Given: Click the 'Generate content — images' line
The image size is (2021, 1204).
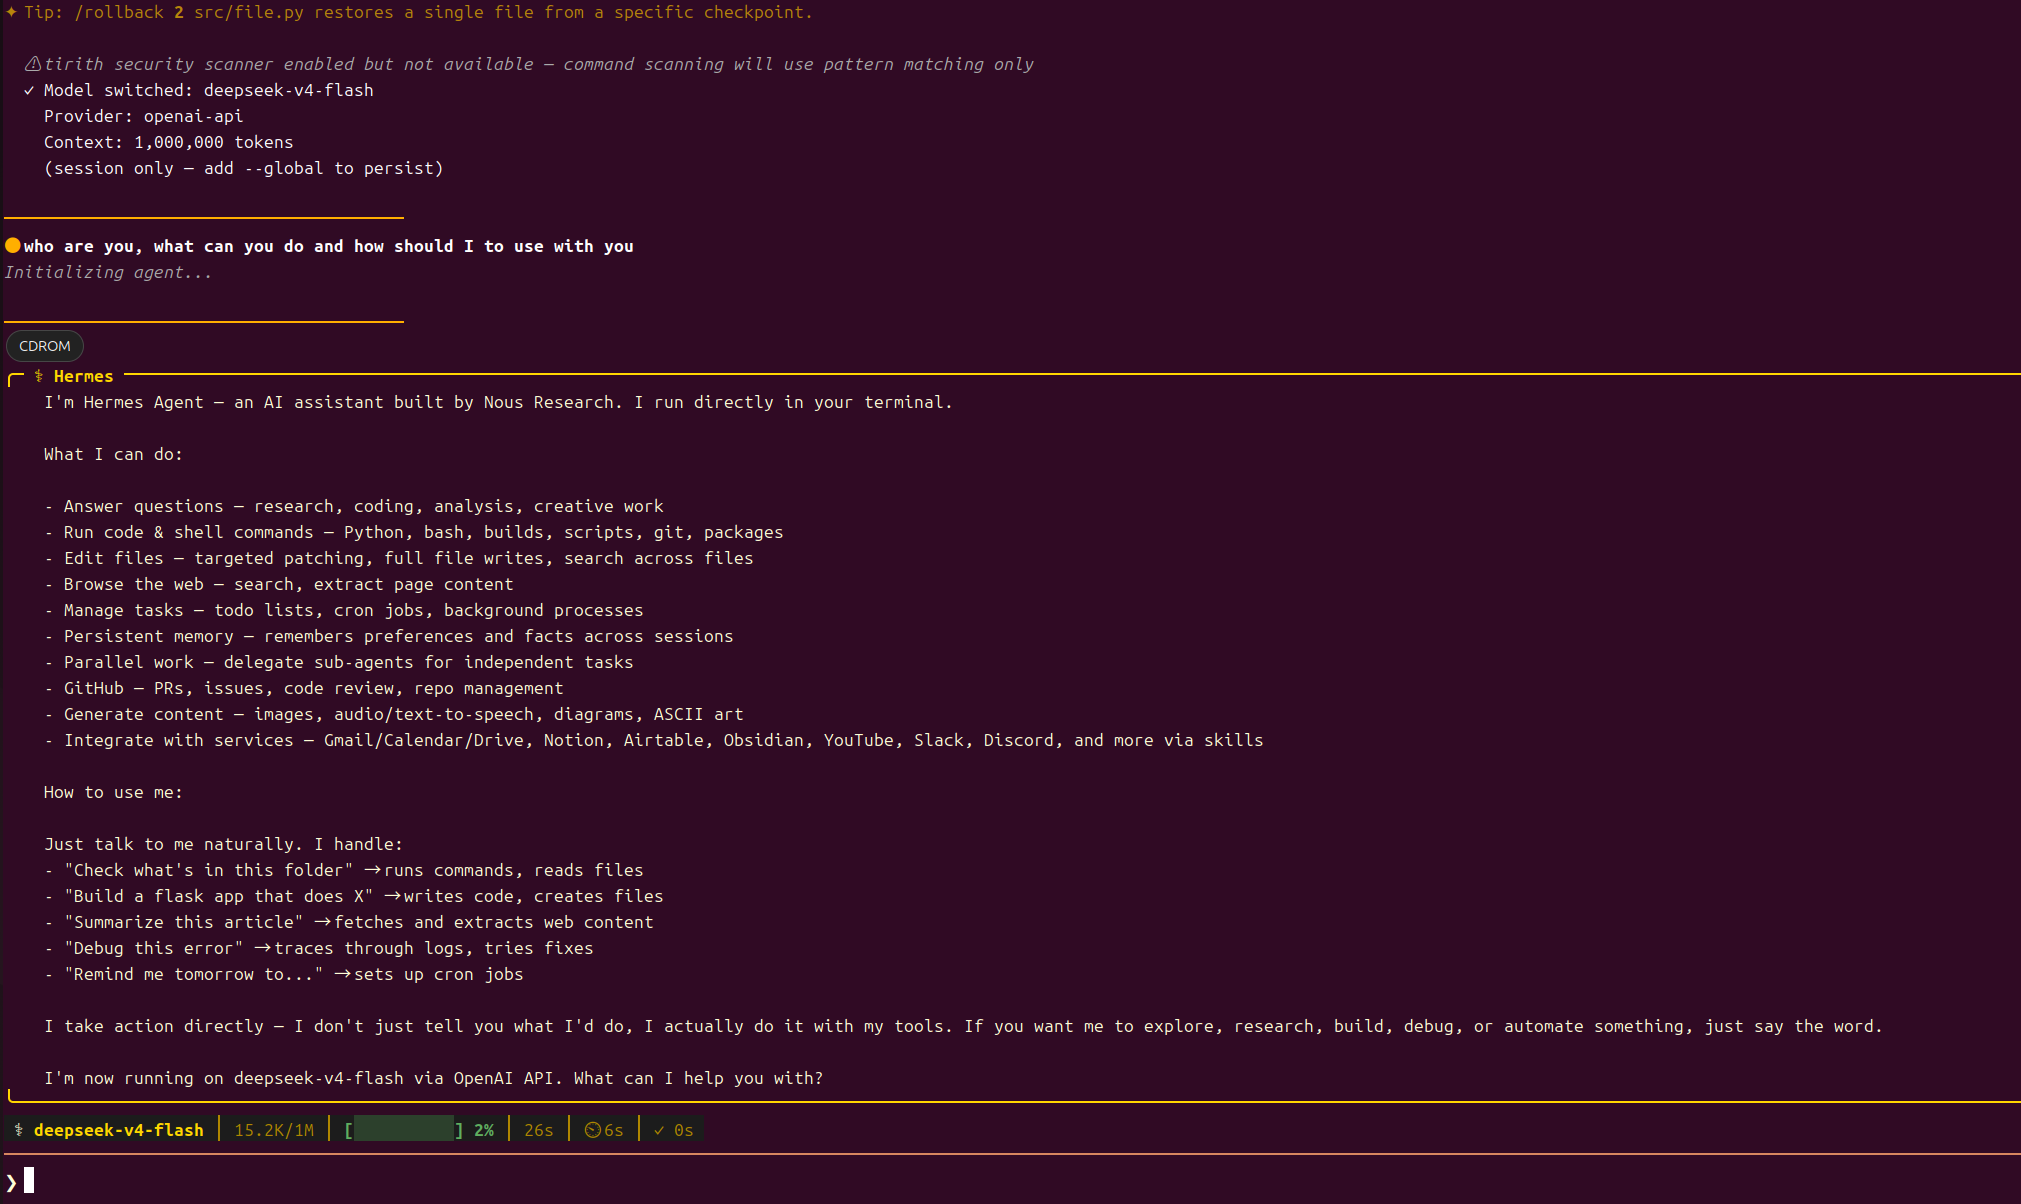Looking at the screenshot, I should (x=394, y=714).
